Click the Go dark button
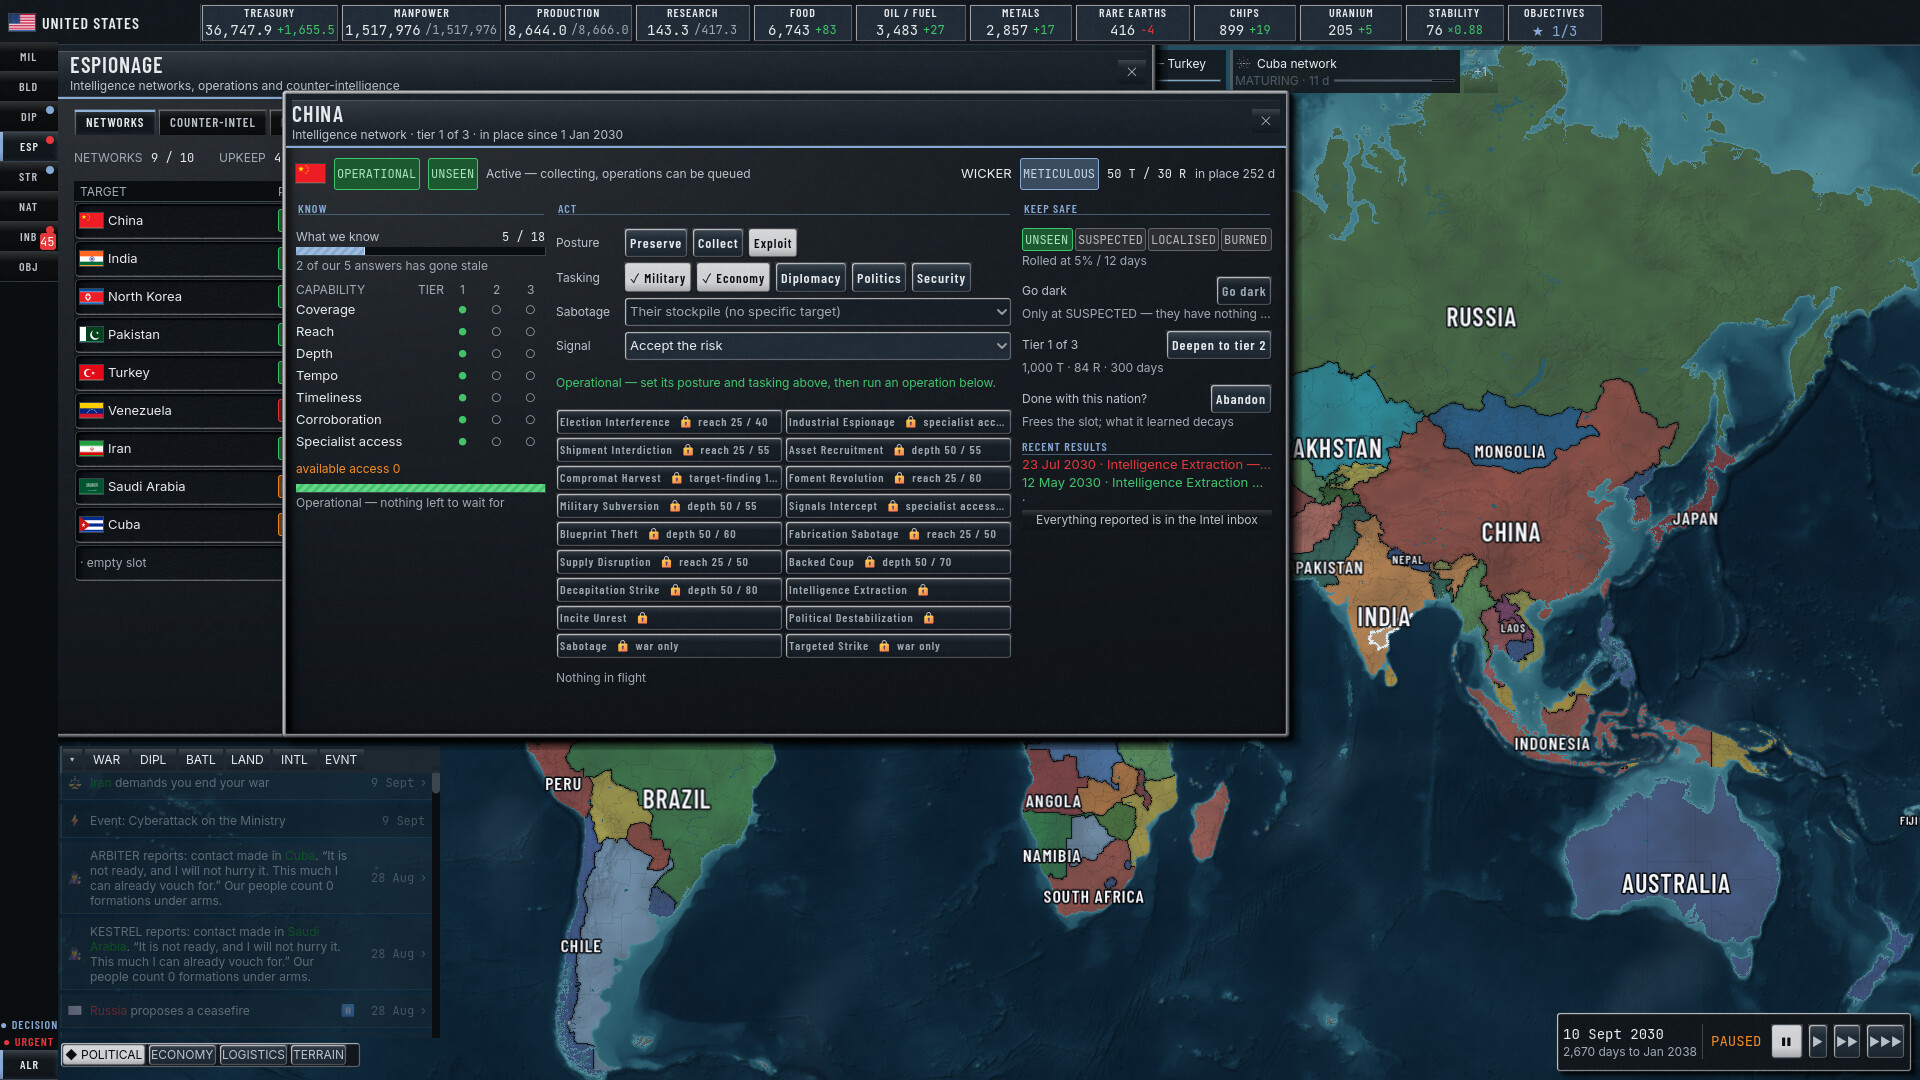Viewport: 1920px width, 1080px height. (x=1243, y=291)
